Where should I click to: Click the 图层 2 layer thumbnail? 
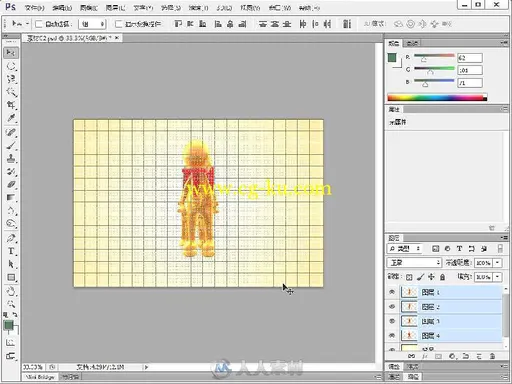[409, 306]
